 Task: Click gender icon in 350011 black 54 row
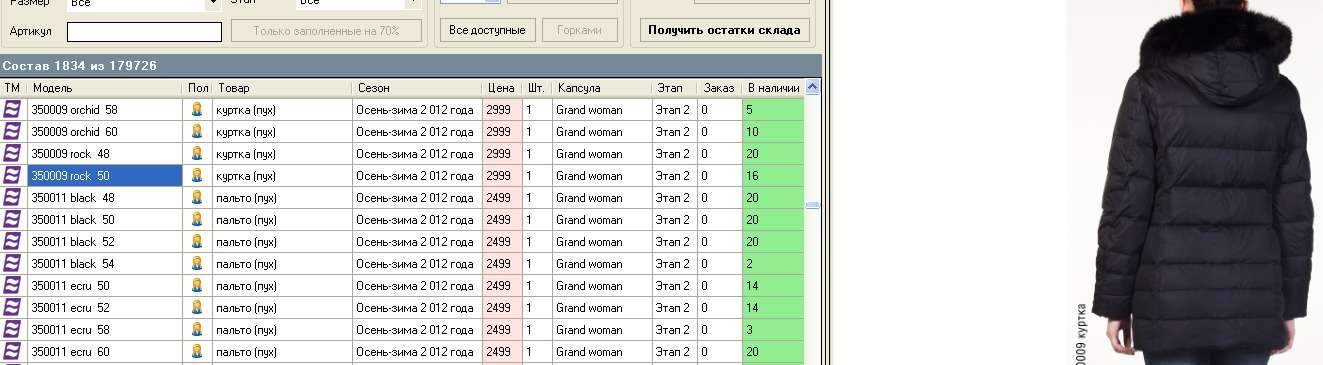coord(197,263)
